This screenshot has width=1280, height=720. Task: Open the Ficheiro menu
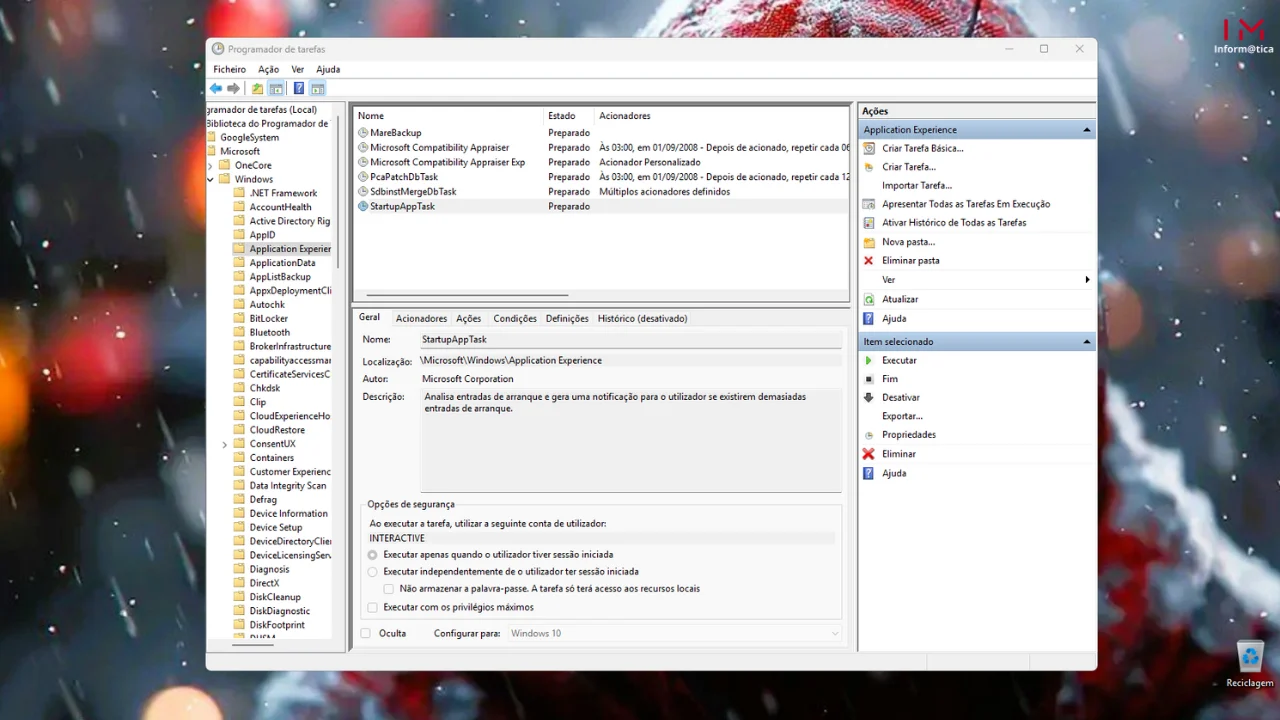point(229,69)
